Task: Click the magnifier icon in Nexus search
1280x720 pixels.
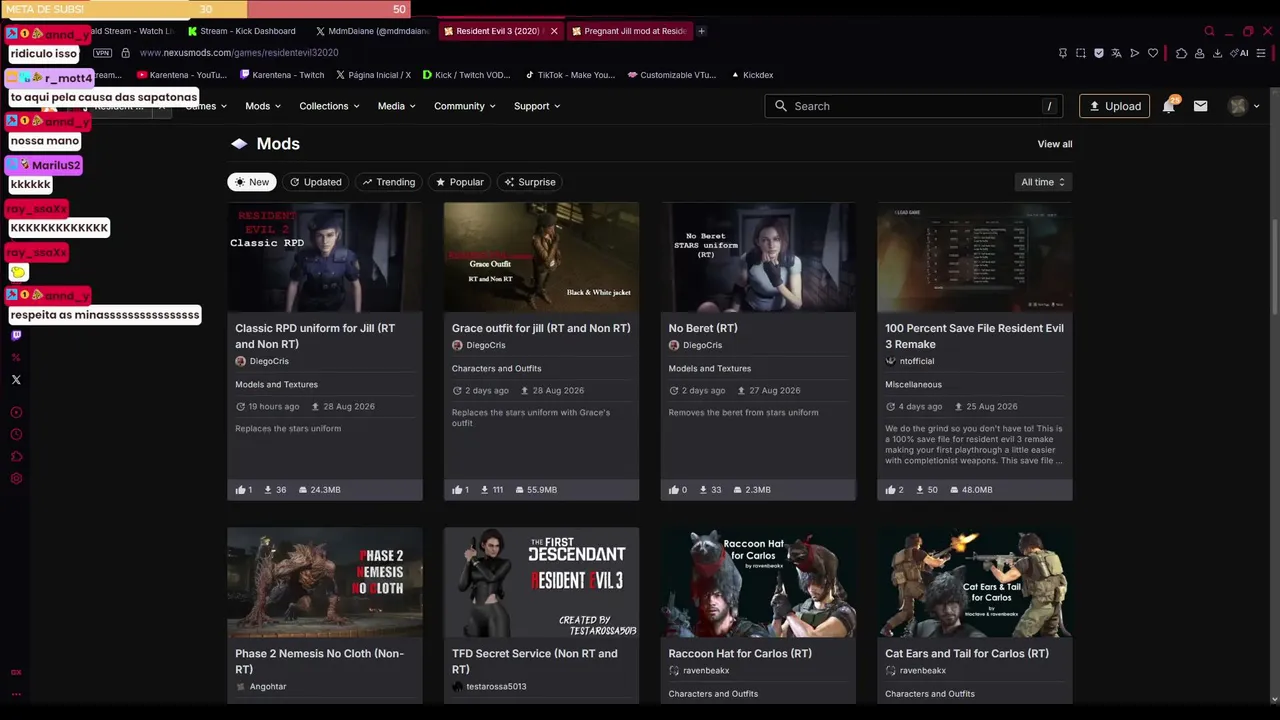Action: (781, 106)
